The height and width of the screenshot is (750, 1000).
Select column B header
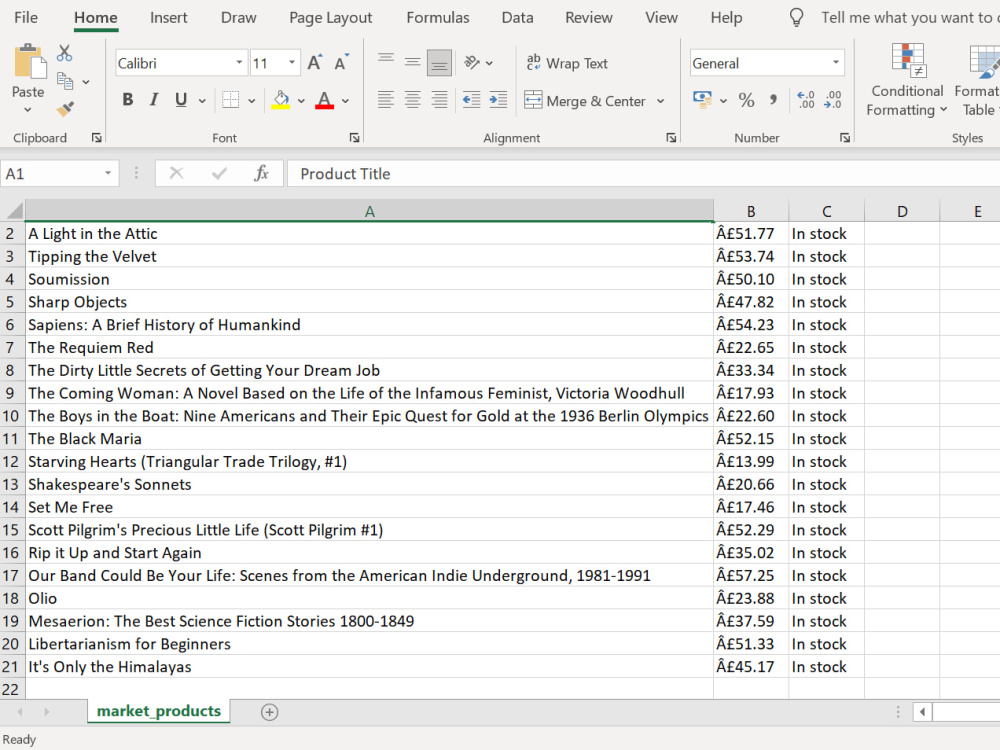click(x=751, y=211)
